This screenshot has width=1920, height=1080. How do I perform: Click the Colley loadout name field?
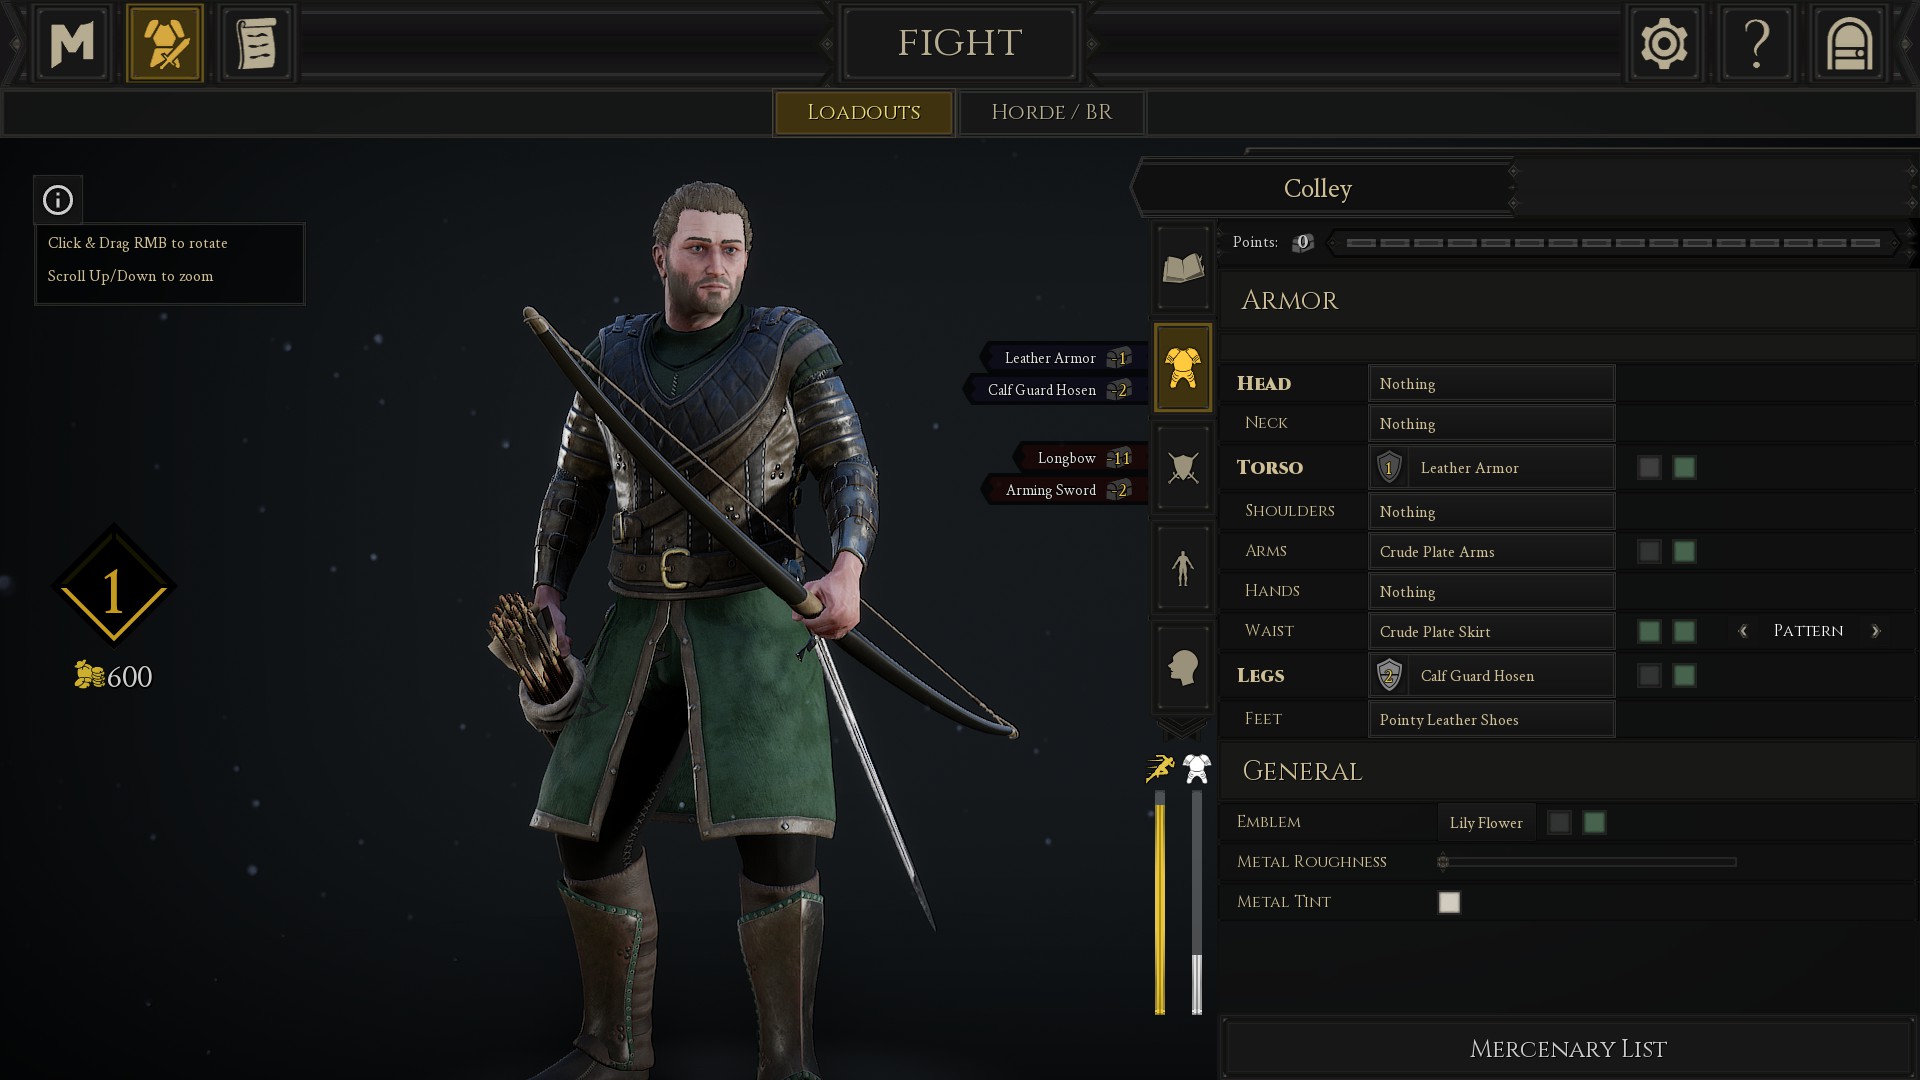(x=1318, y=188)
